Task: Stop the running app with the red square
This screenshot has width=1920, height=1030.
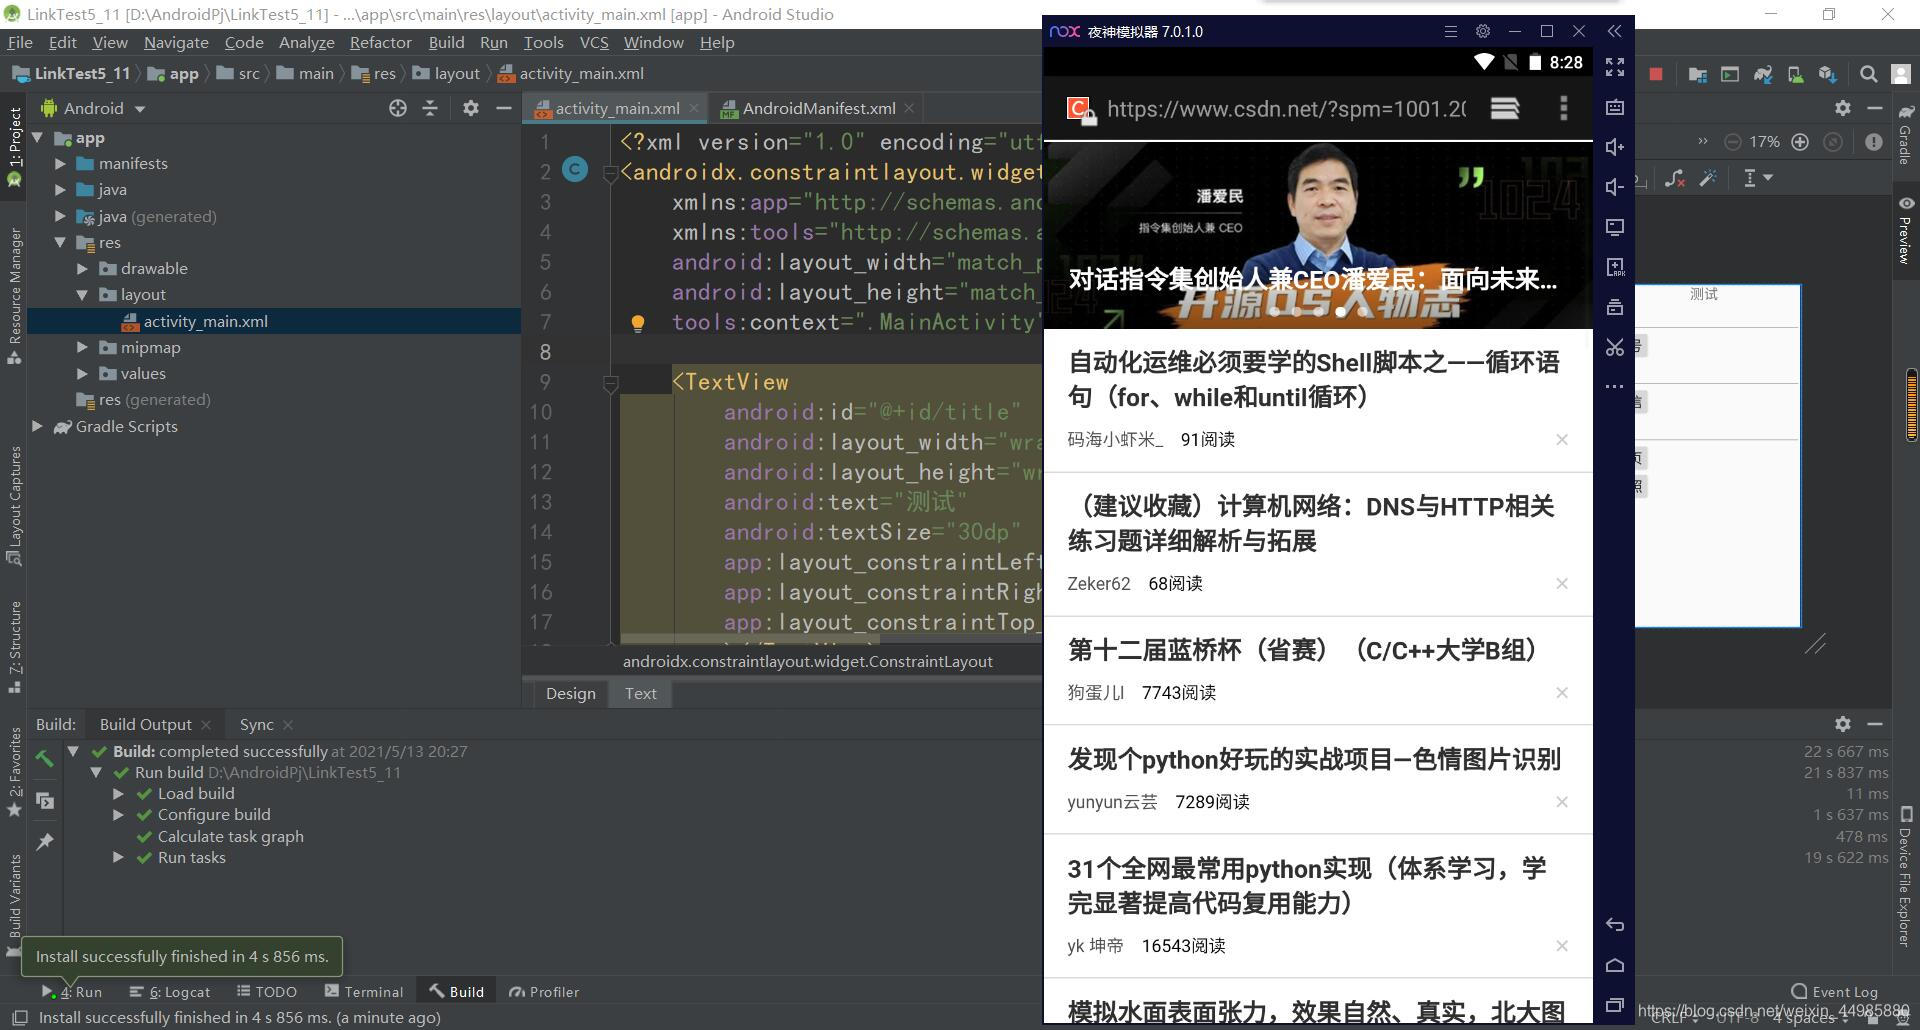Action: [1656, 74]
